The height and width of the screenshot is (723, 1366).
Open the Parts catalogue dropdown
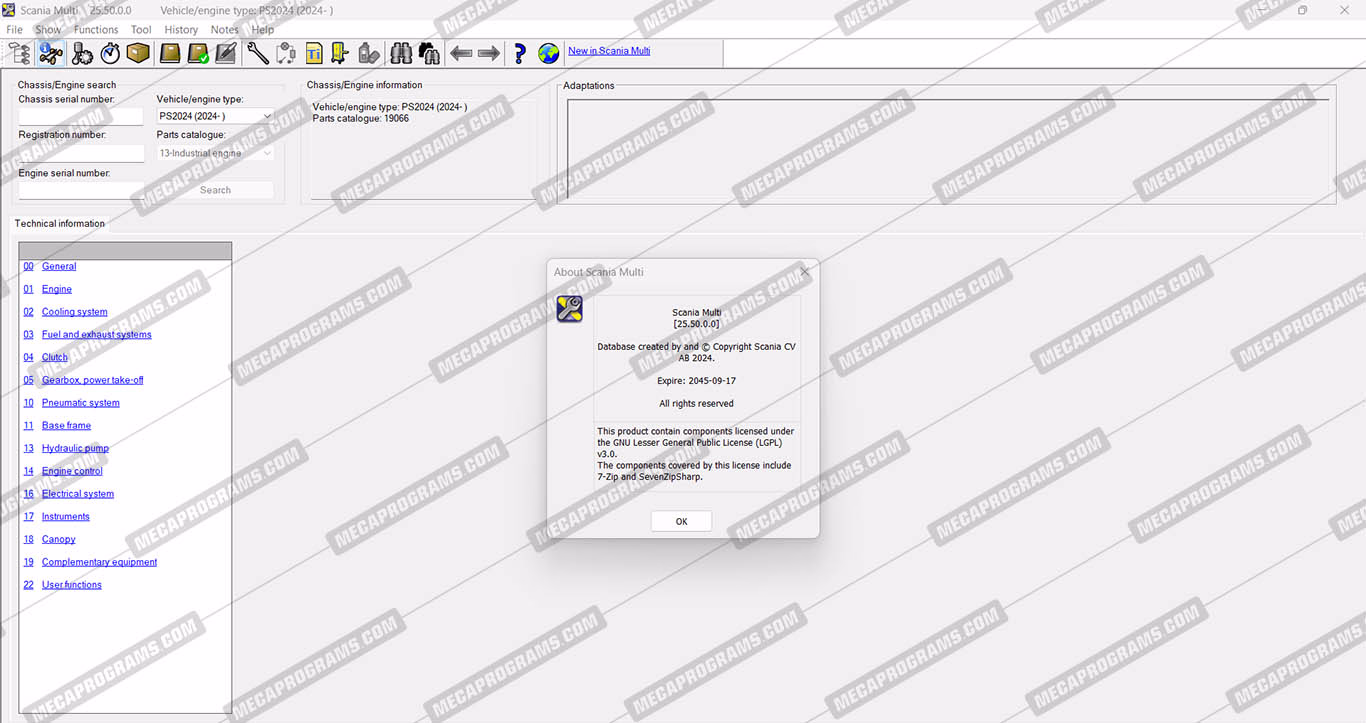[x=215, y=153]
